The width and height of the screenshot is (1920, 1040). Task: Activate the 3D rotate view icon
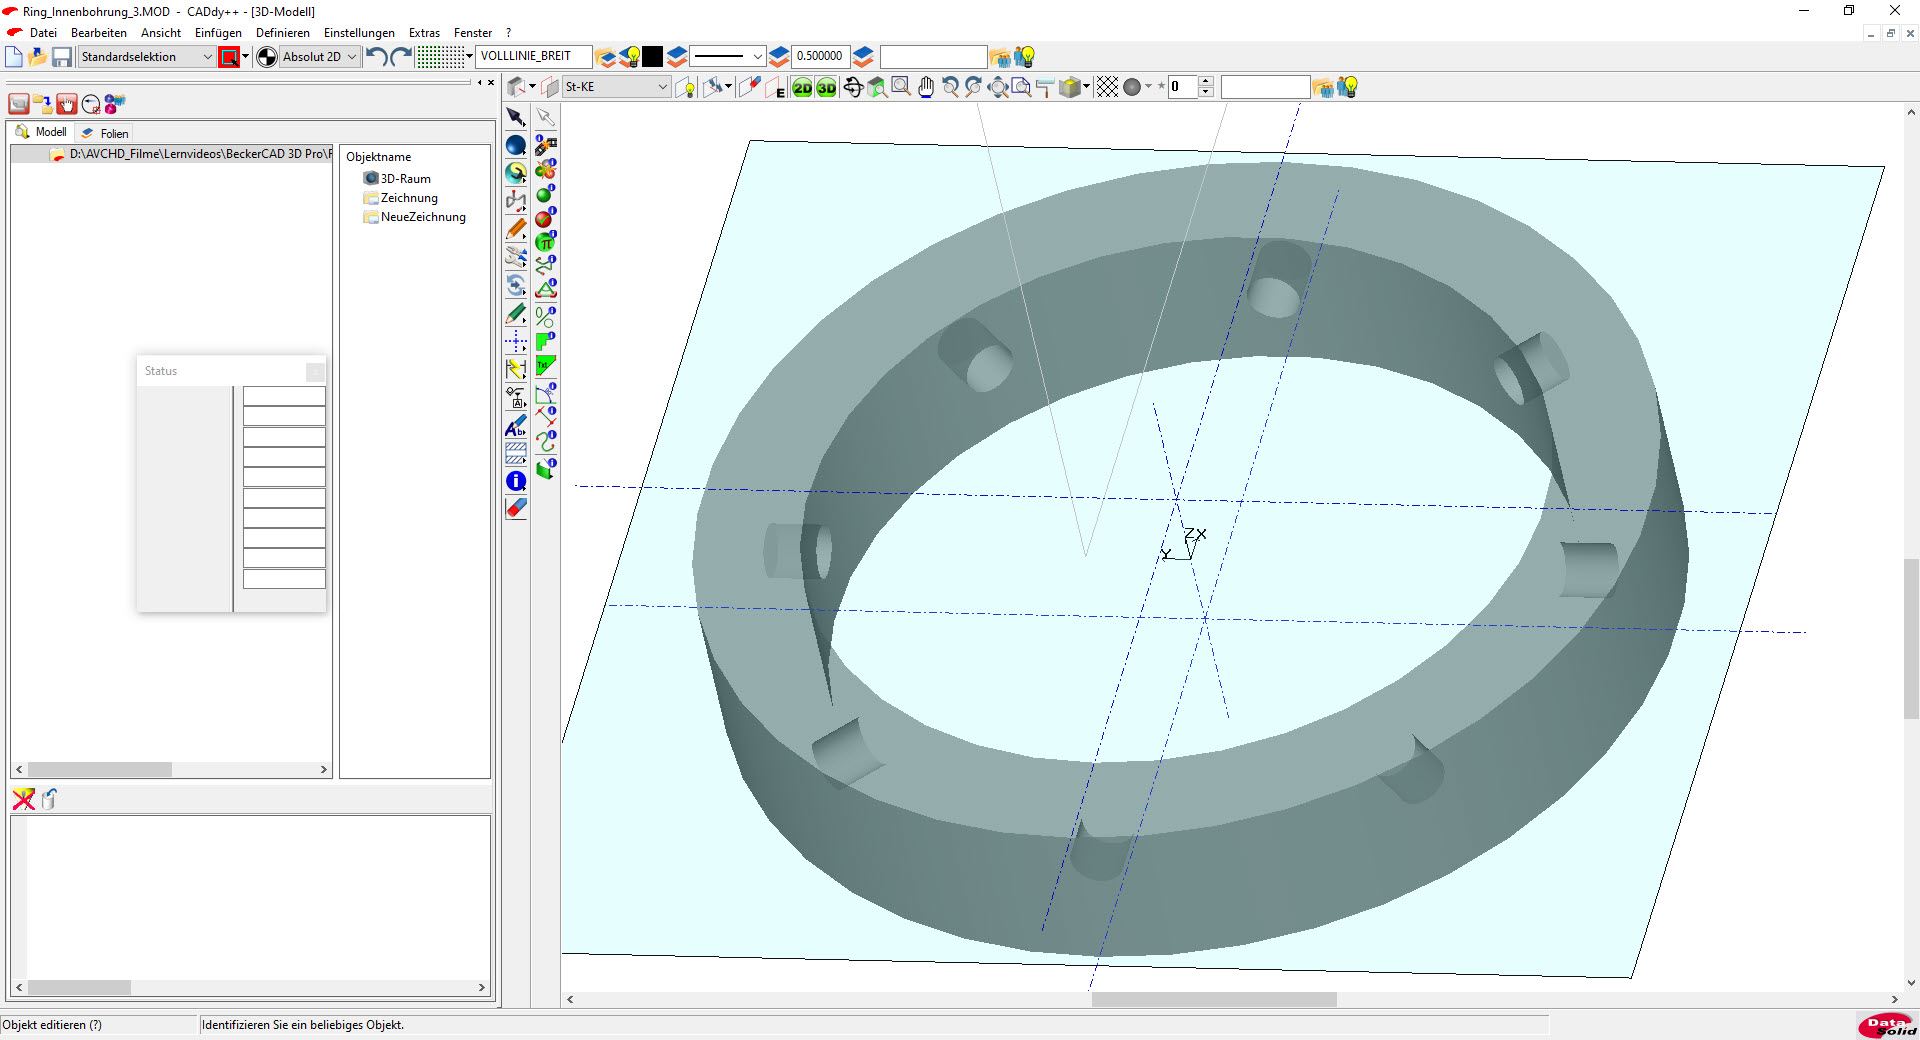(x=853, y=88)
